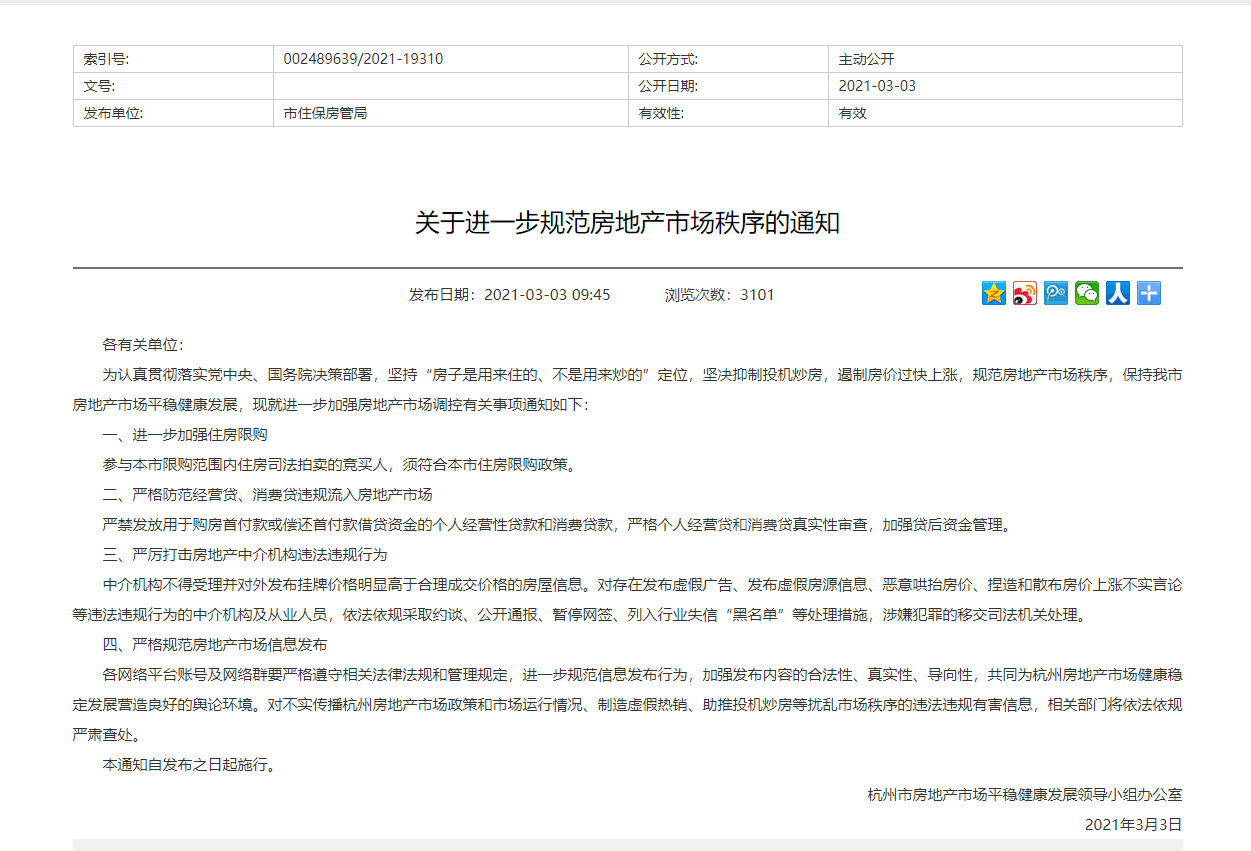Click heading 三、严厉打击房地产中介机构违法违规行为

click(x=244, y=554)
